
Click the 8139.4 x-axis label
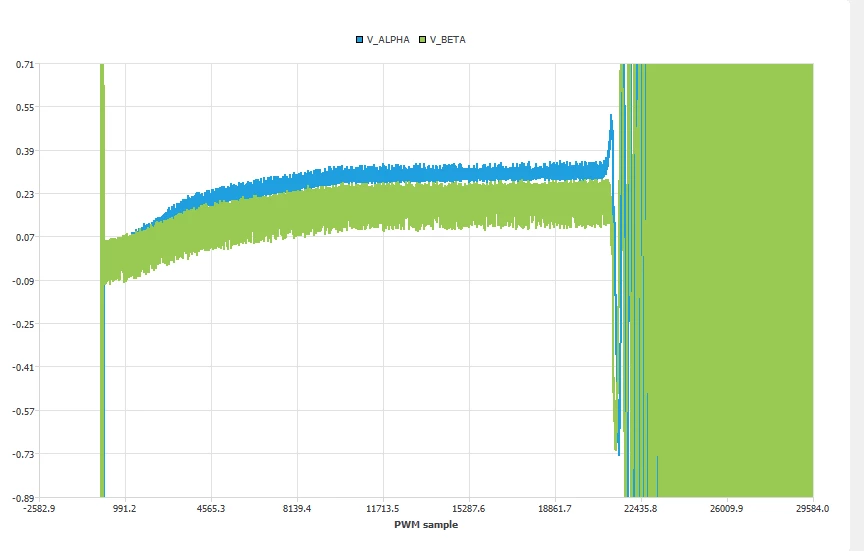click(297, 509)
